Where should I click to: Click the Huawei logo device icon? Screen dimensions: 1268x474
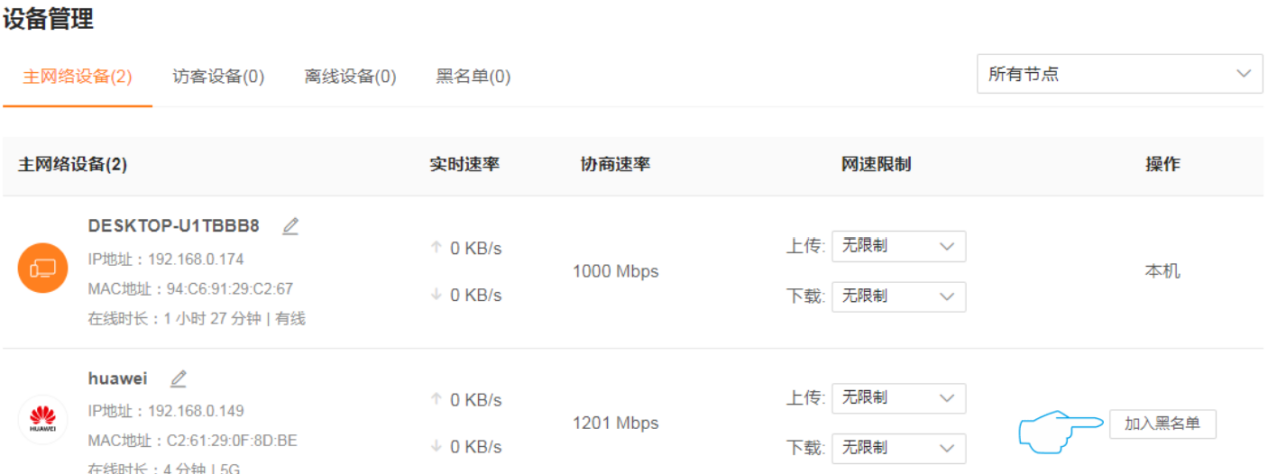pos(43,420)
